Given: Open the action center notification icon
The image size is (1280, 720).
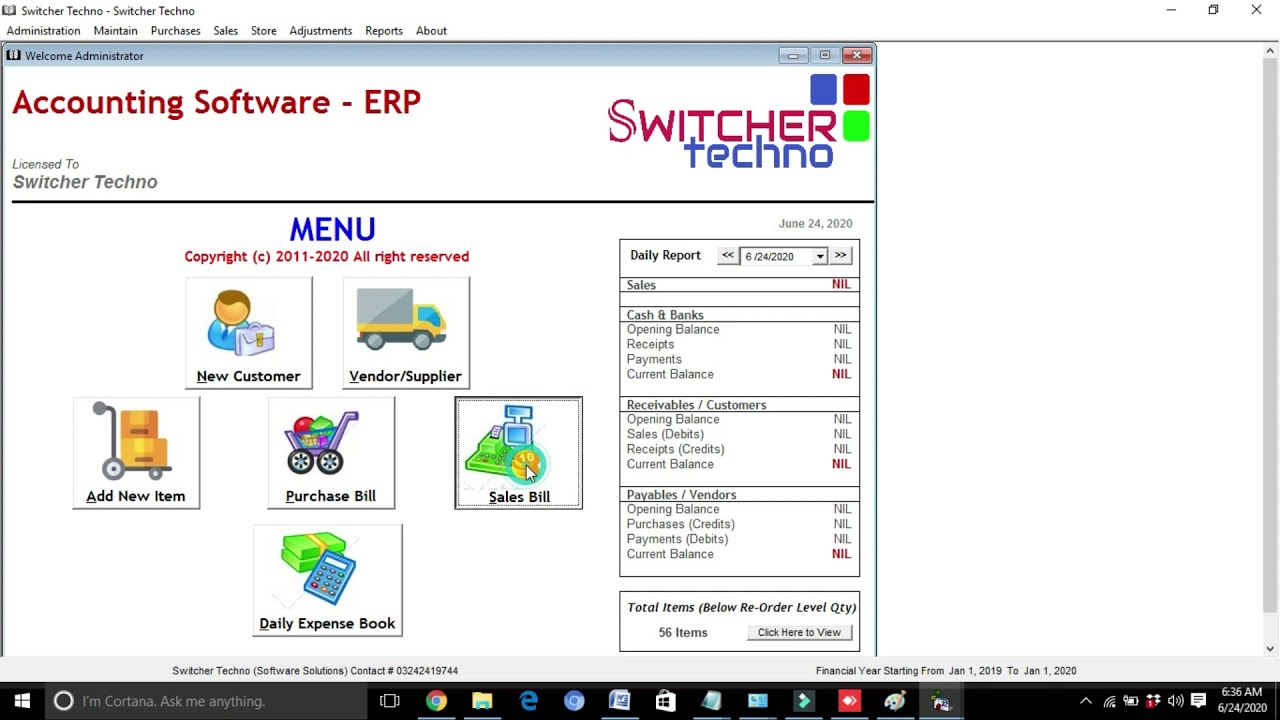Looking at the screenshot, I should 1198,701.
